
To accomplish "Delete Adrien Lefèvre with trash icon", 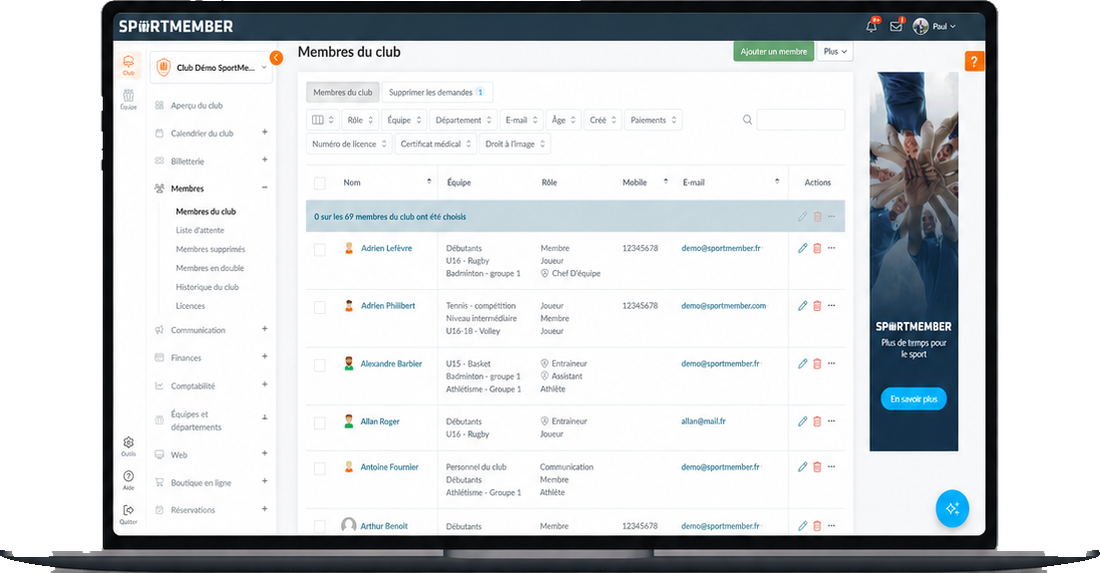I will (817, 248).
